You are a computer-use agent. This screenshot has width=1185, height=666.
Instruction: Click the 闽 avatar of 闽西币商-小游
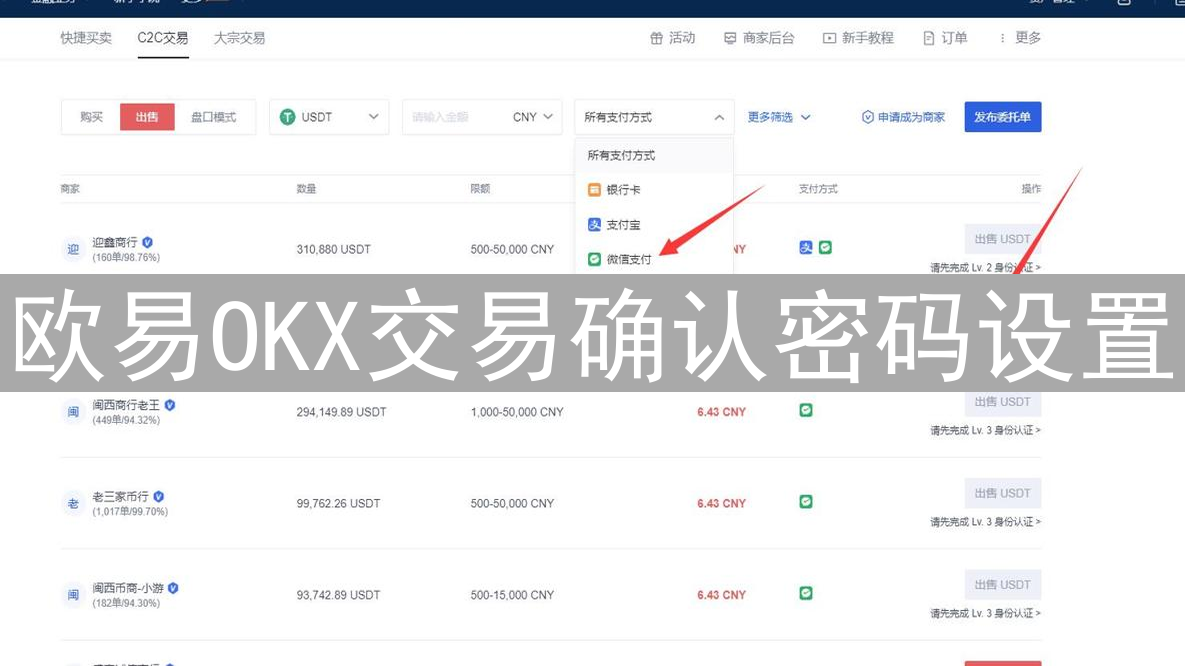73,595
